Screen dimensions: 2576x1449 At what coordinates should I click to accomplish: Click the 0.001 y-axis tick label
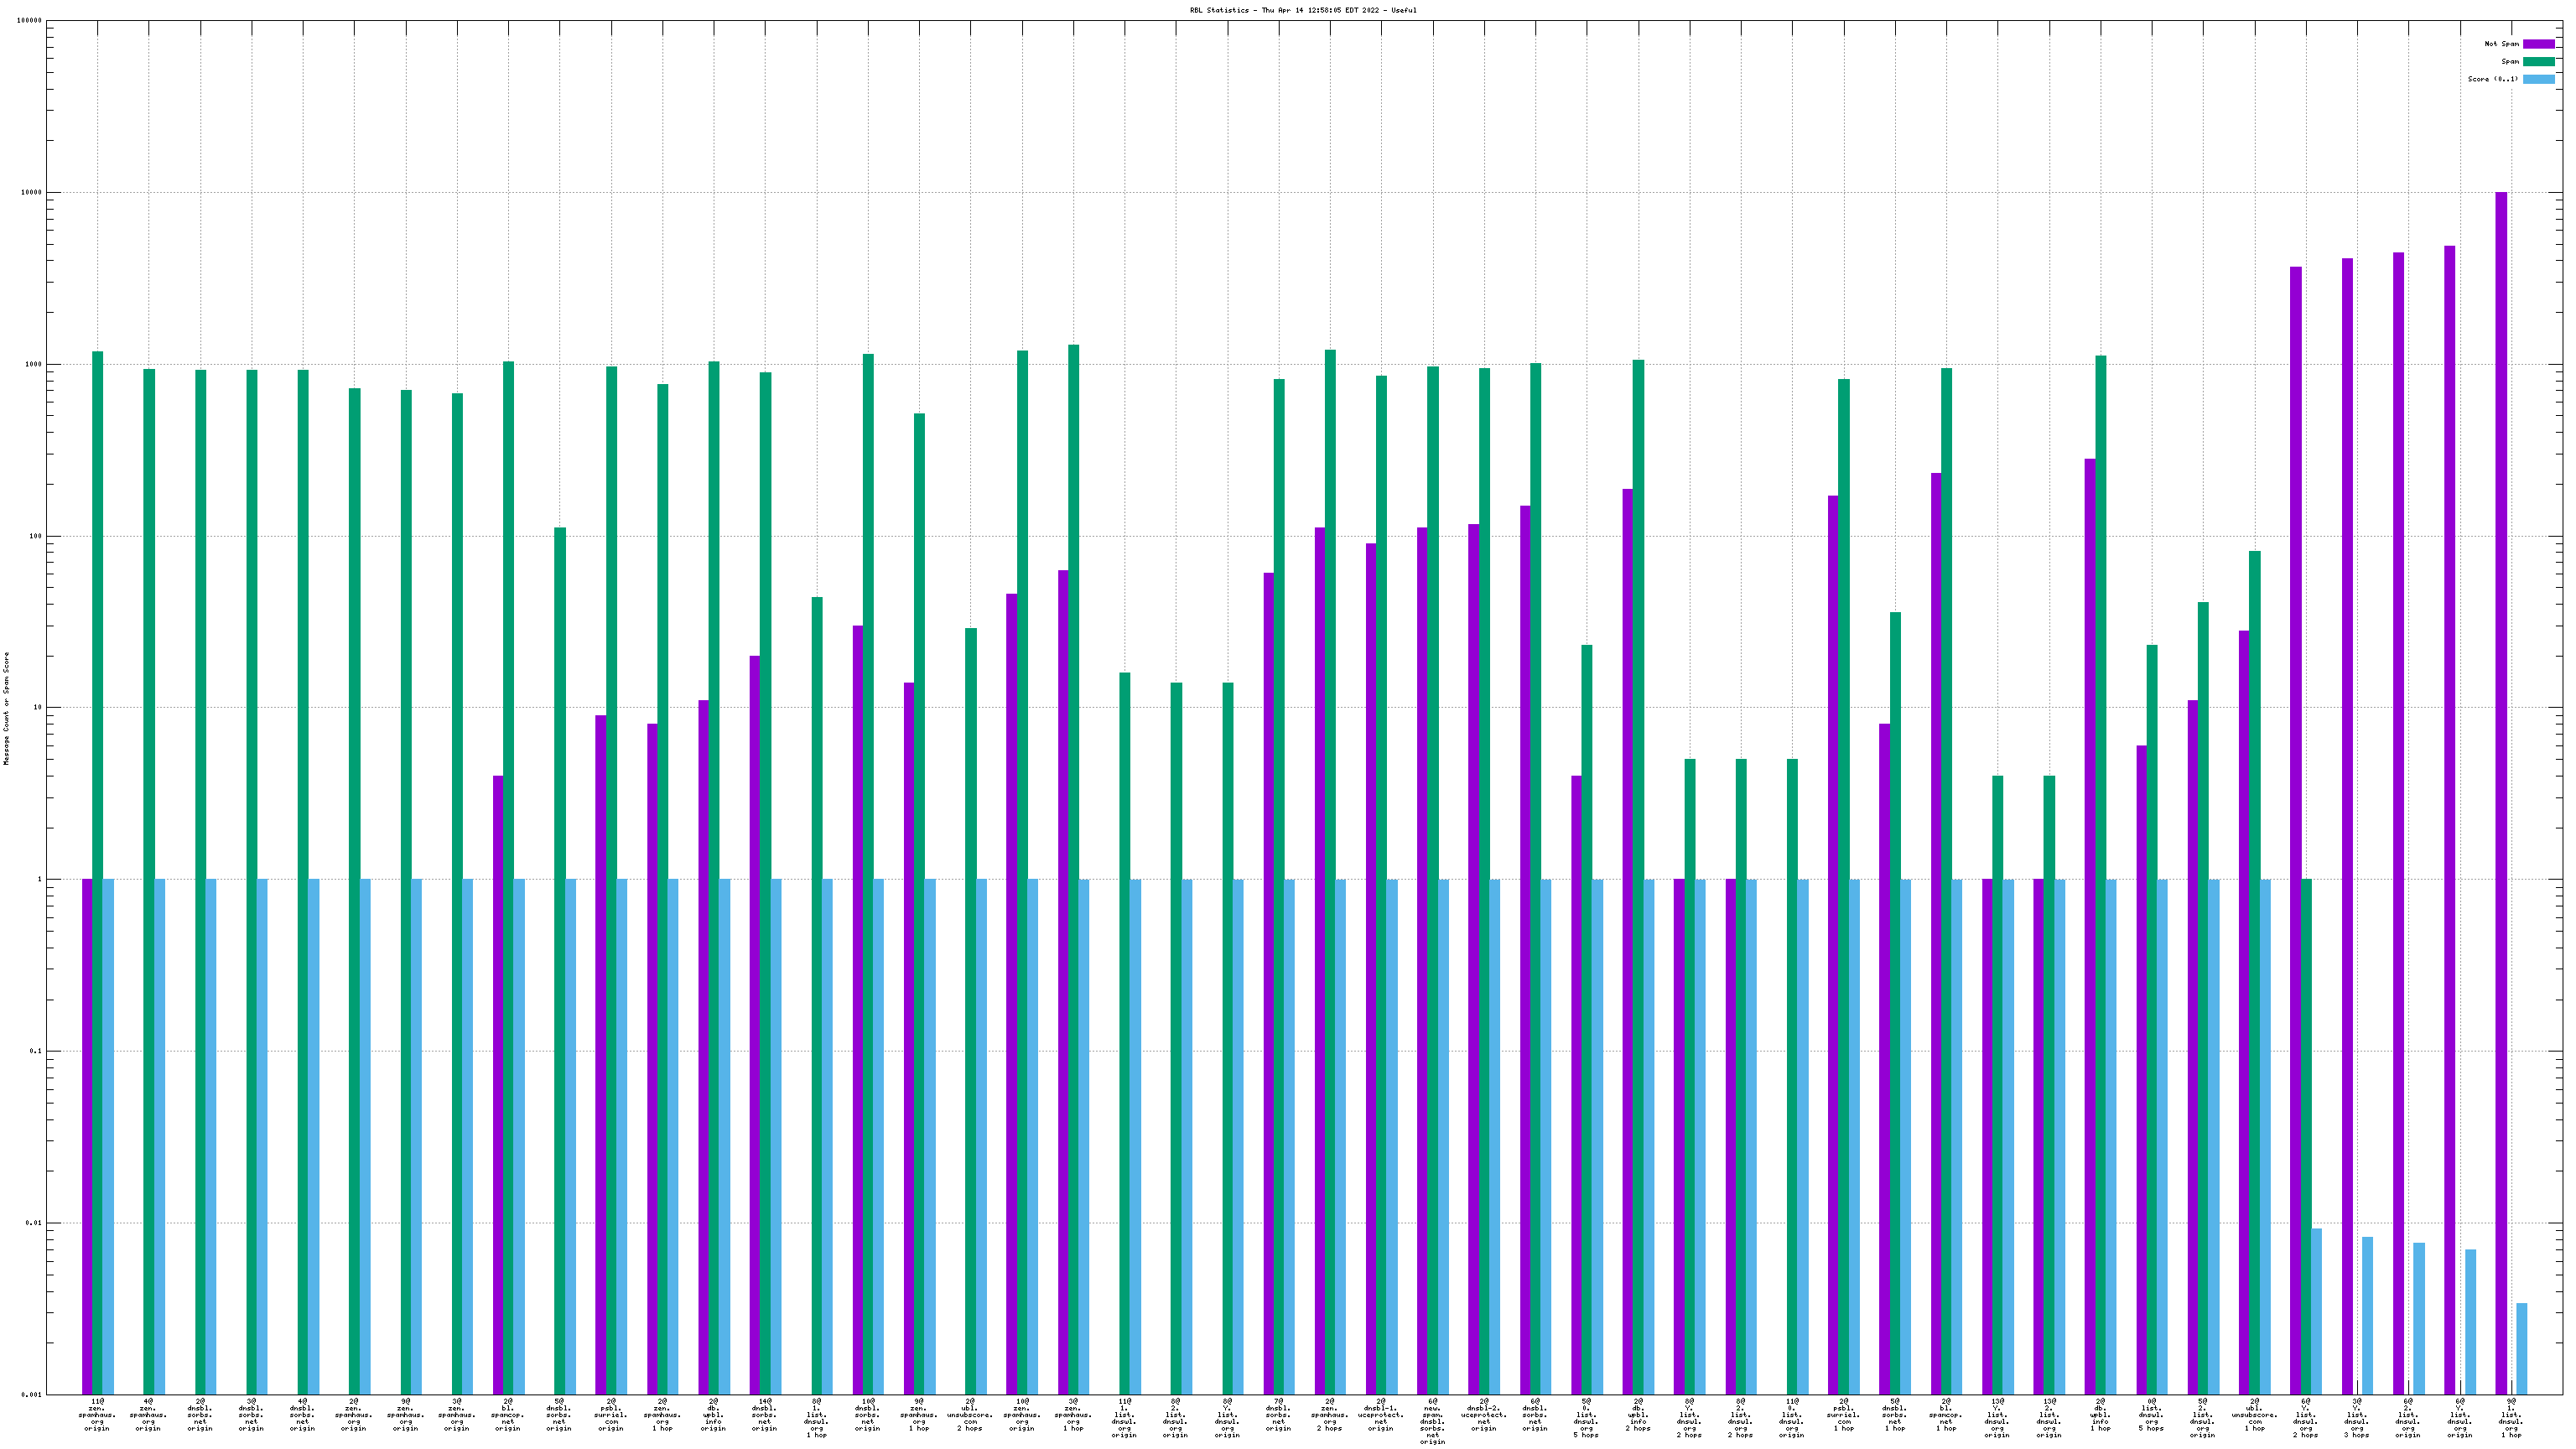coord(30,1394)
